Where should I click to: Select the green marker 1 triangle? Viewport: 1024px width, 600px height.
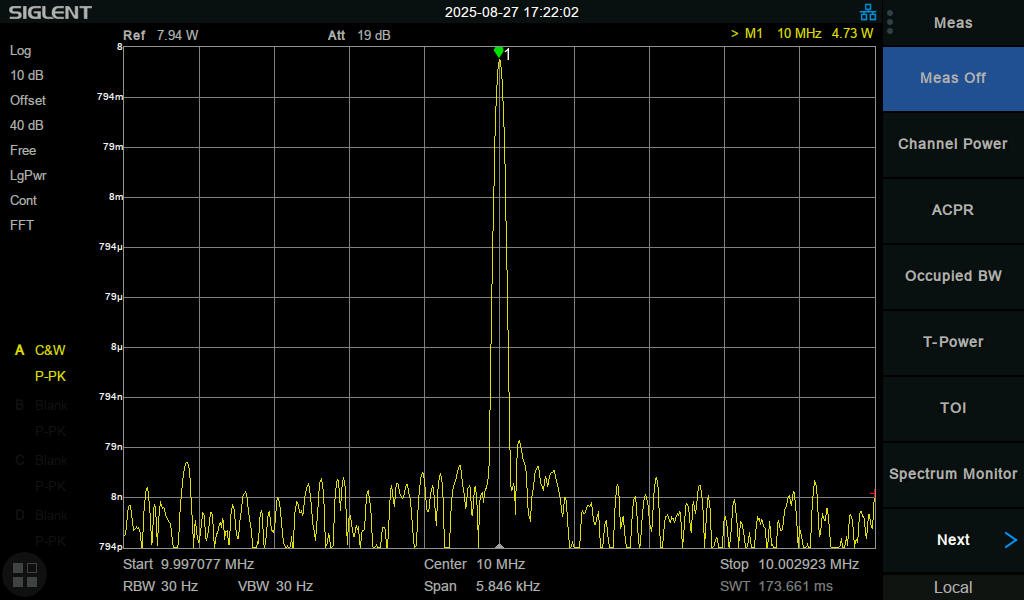click(498, 52)
